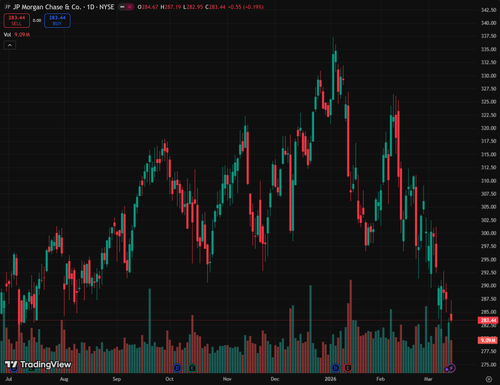Click the −0.55 (−0.19%) change value
Viewport: 500px width, 385px height.
coord(246,7)
